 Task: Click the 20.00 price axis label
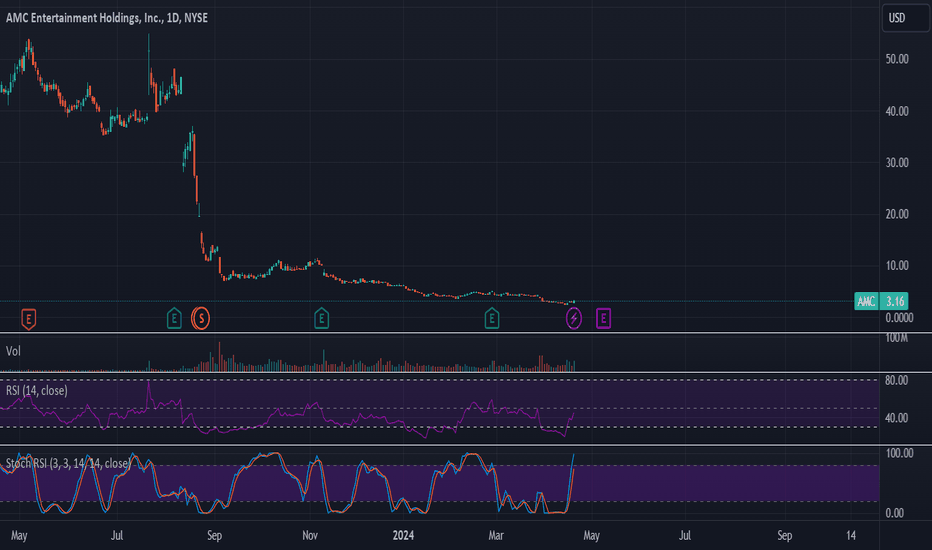pos(897,214)
